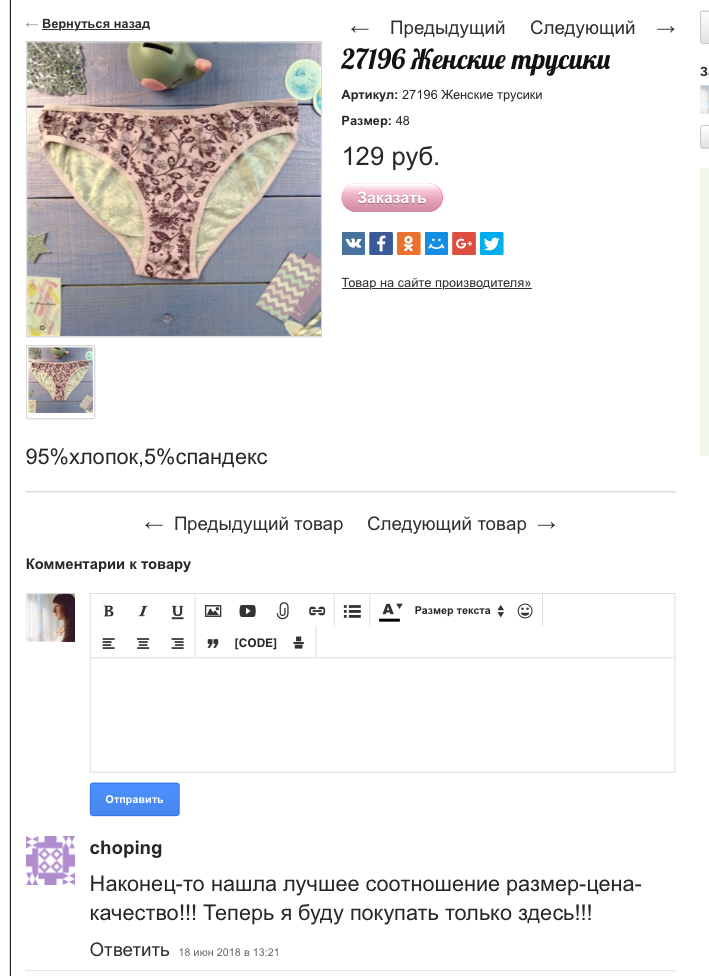Toggle italic formatting in comment editor
Screen dimensions: 709x976
pos(143,611)
